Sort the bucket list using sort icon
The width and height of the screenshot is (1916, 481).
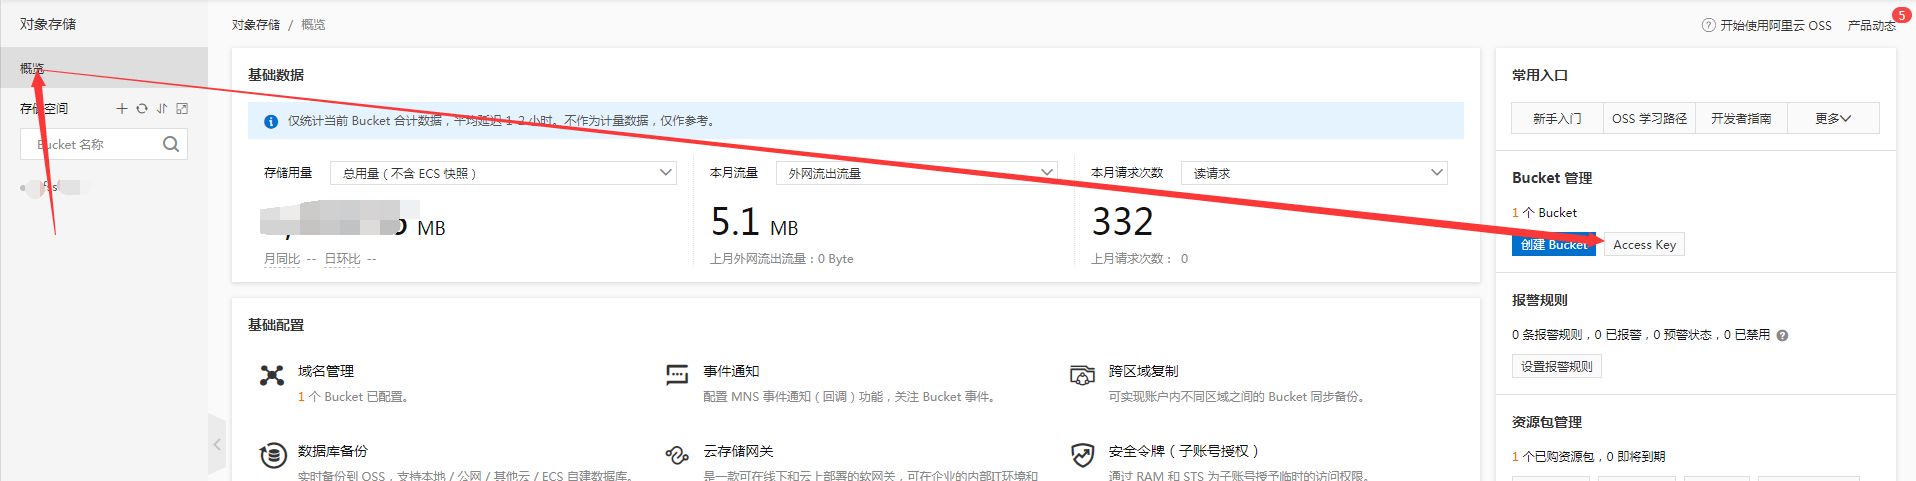[162, 108]
